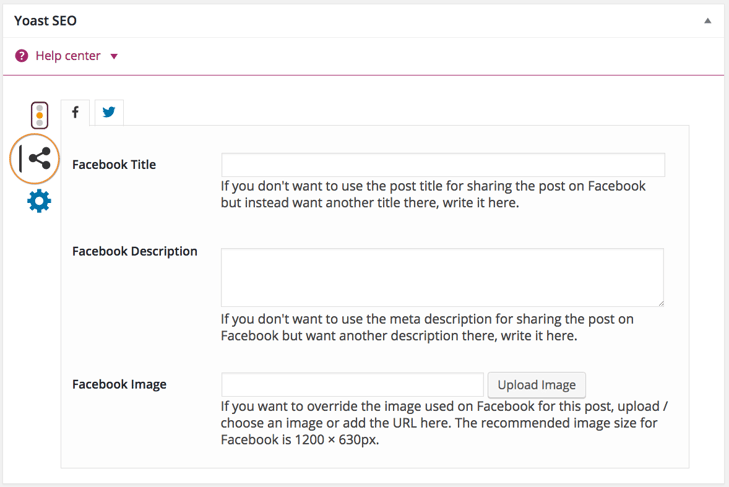Click the Facebook Description label
Image resolution: width=729 pixels, height=487 pixels.
tap(135, 252)
